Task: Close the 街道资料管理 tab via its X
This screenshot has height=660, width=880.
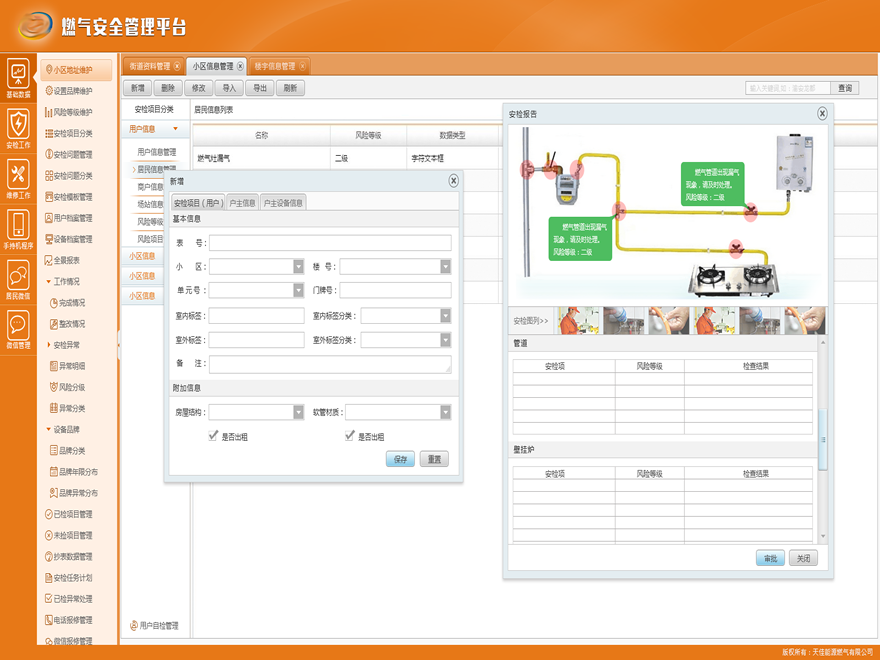Action: [x=177, y=66]
